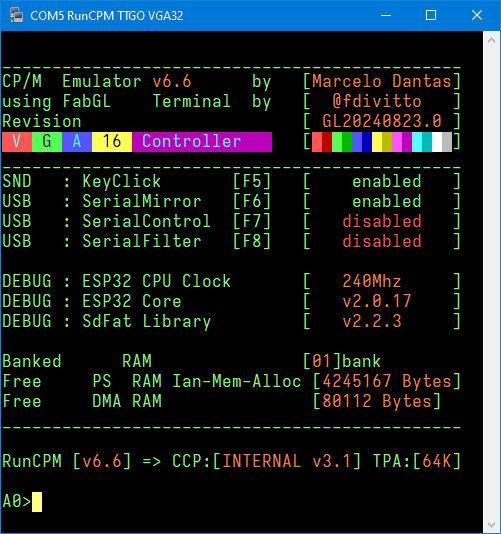The height and width of the screenshot is (534, 501).
Task: Click the yellow 16 block in banner
Action: [112, 142]
